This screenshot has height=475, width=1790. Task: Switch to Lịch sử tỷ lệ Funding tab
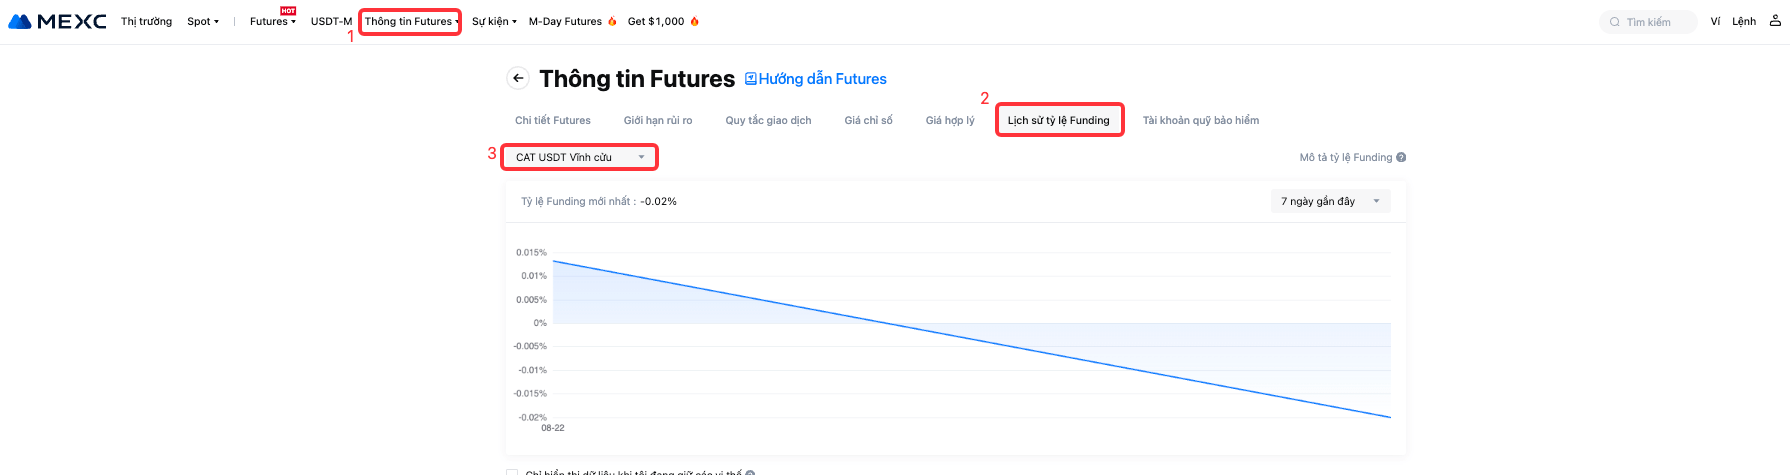(x=1058, y=120)
